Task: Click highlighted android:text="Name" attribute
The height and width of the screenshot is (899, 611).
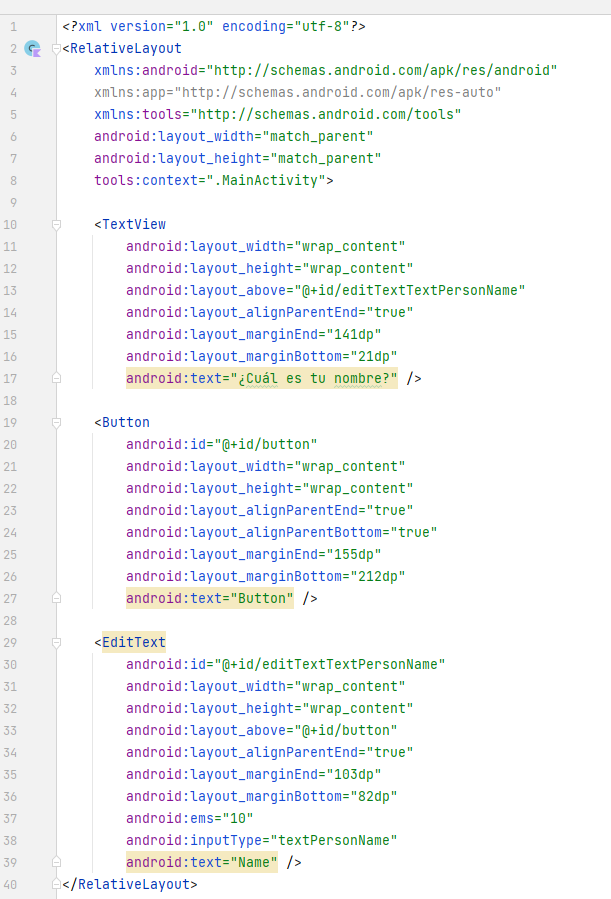Action: pyautogui.click(x=202, y=862)
